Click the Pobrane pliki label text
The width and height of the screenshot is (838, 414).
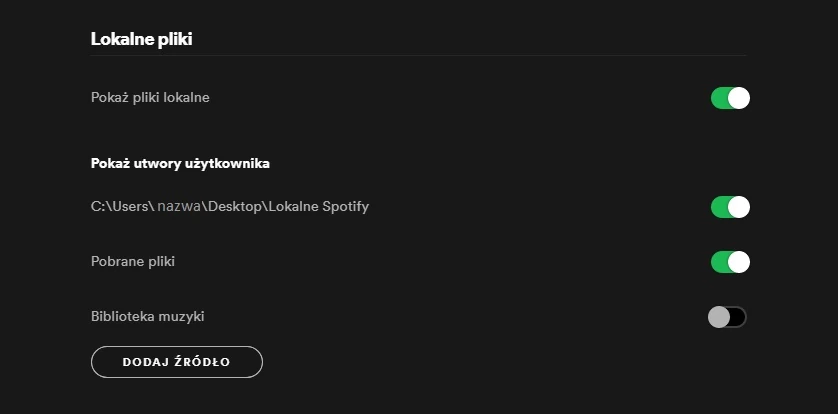tap(133, 262)
